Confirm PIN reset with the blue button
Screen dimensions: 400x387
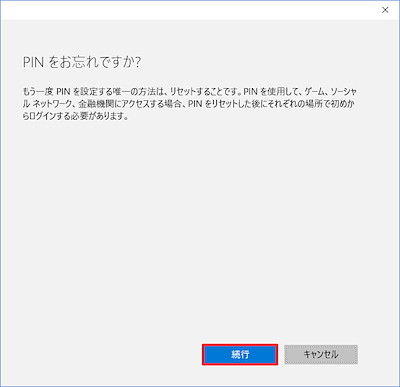coord(240,354)
